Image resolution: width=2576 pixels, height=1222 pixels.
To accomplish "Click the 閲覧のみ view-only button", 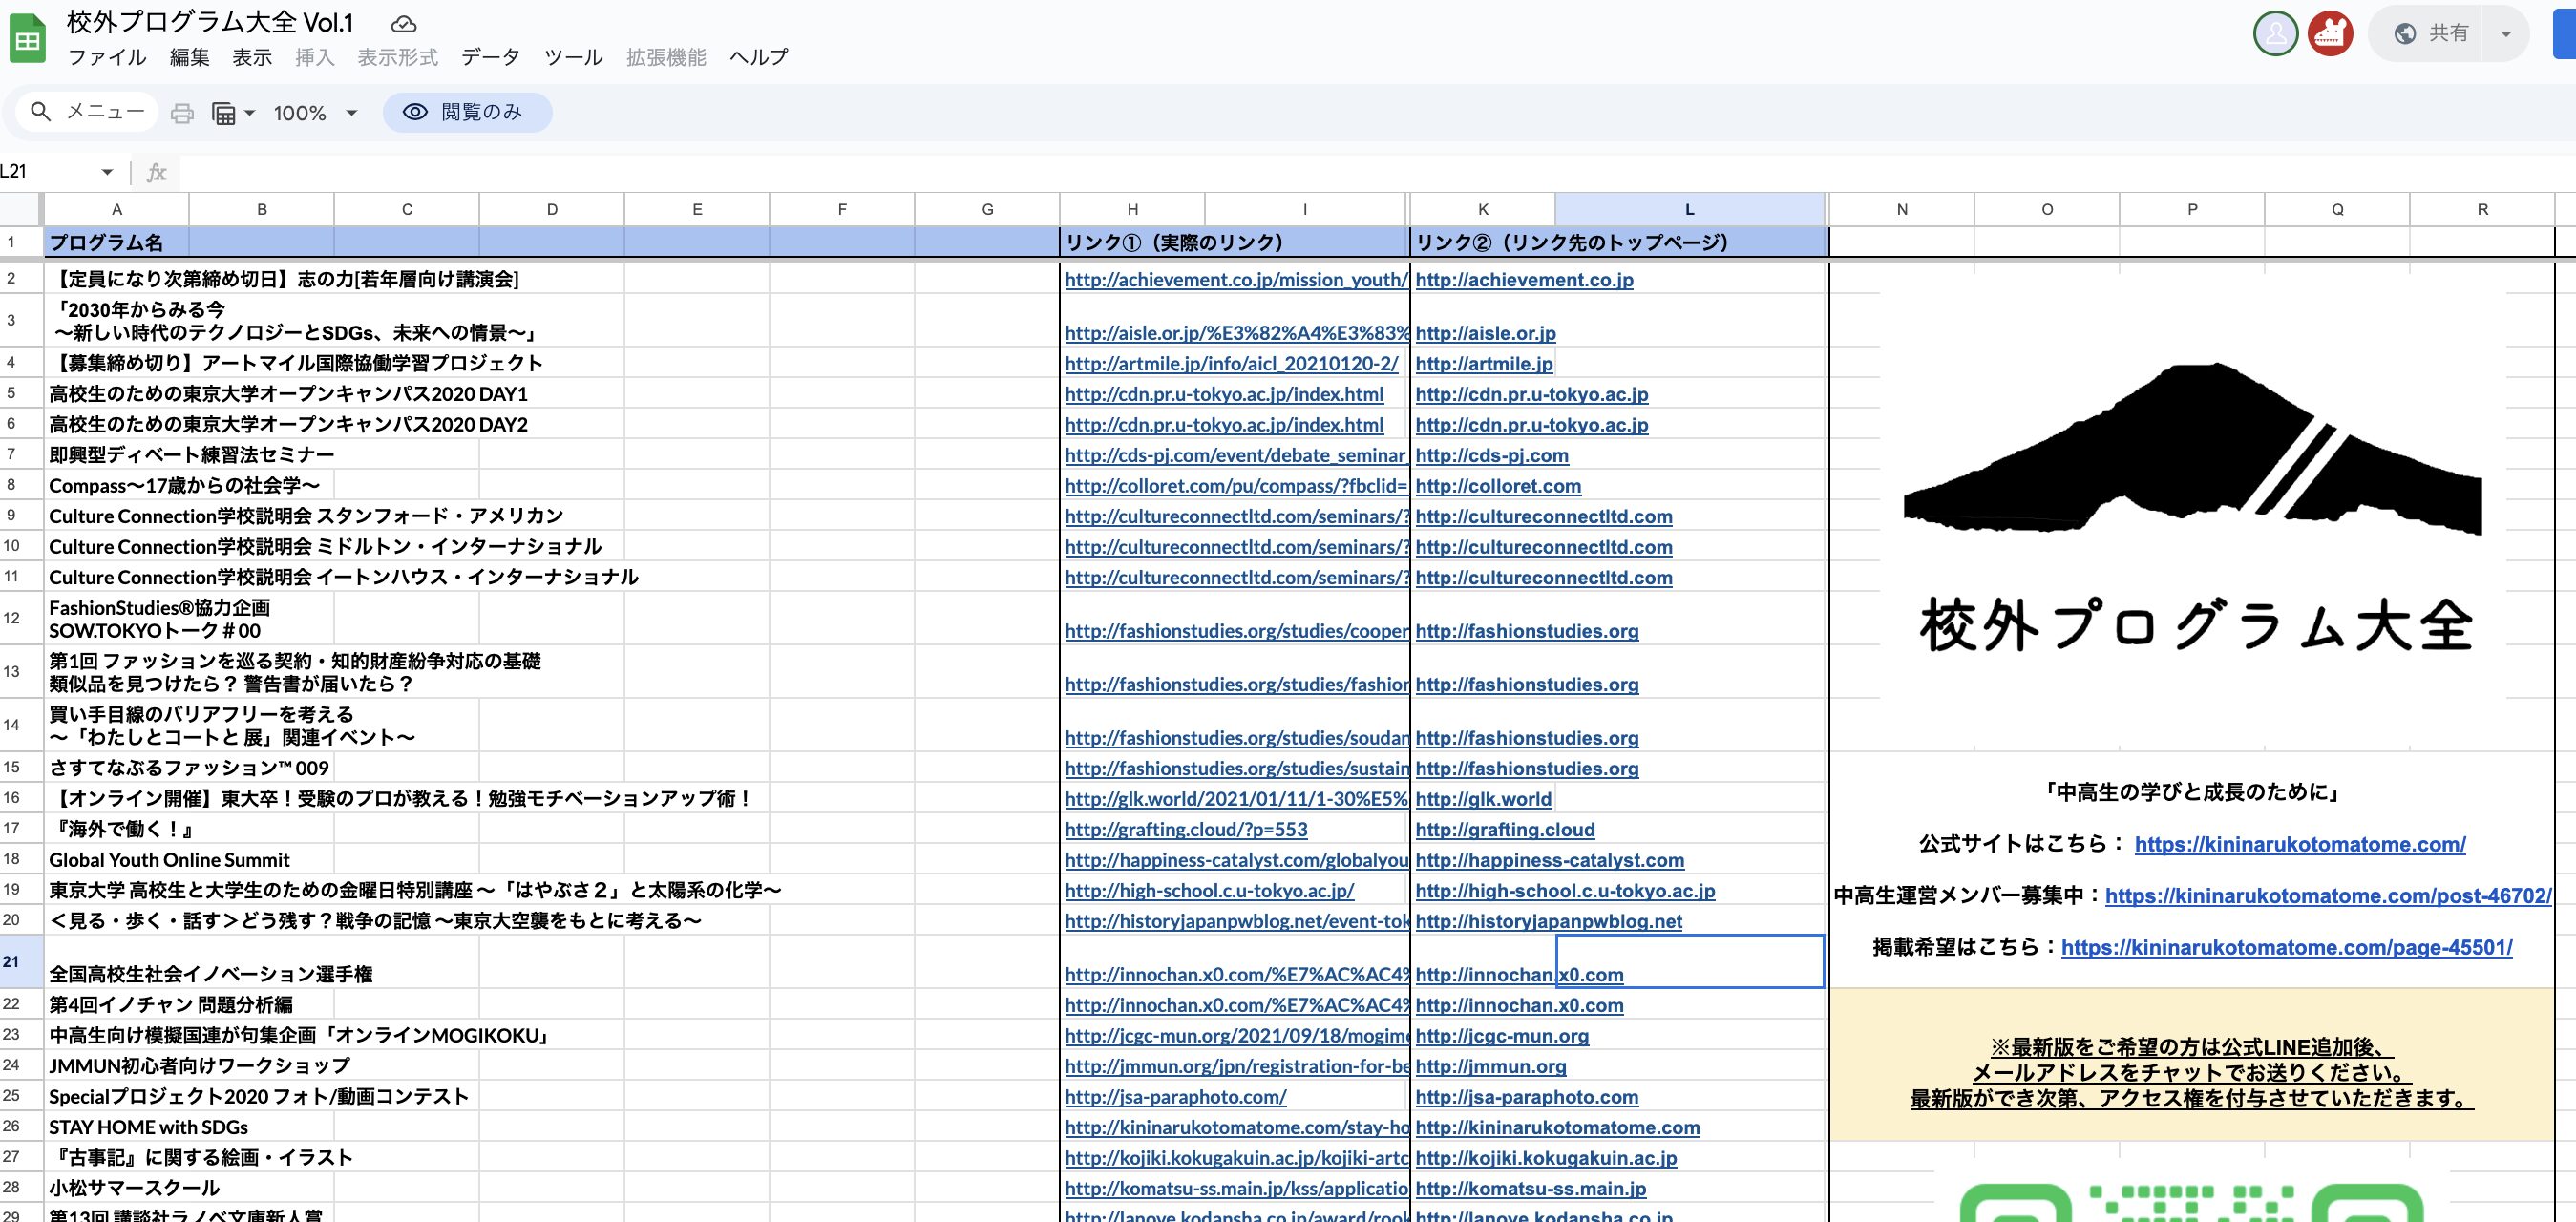I will [467, 112].
